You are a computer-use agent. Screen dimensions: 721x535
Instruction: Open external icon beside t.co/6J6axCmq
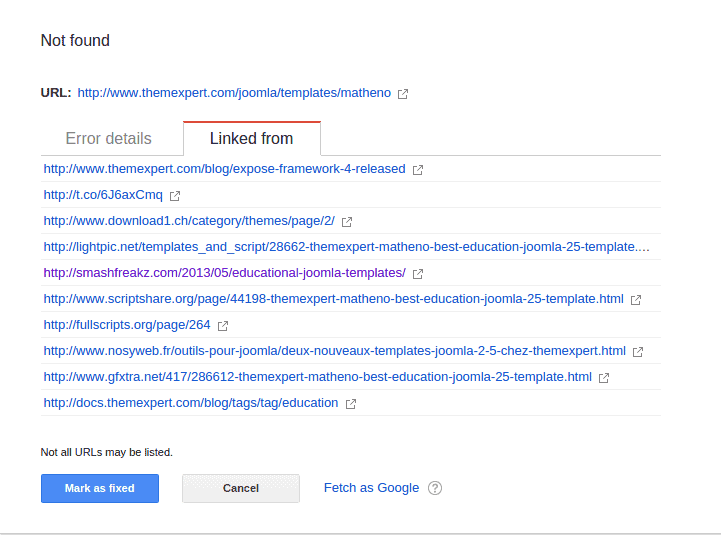coord(175,196)
